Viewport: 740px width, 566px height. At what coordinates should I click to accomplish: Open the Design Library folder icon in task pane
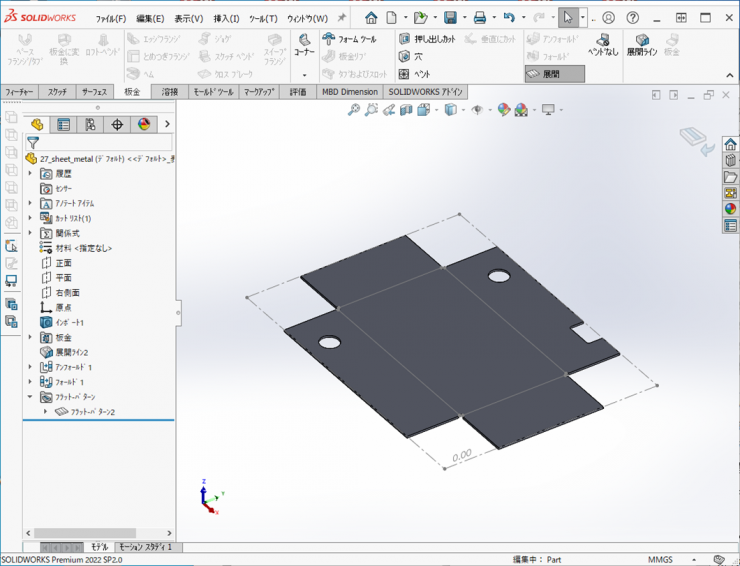(730, 159)
